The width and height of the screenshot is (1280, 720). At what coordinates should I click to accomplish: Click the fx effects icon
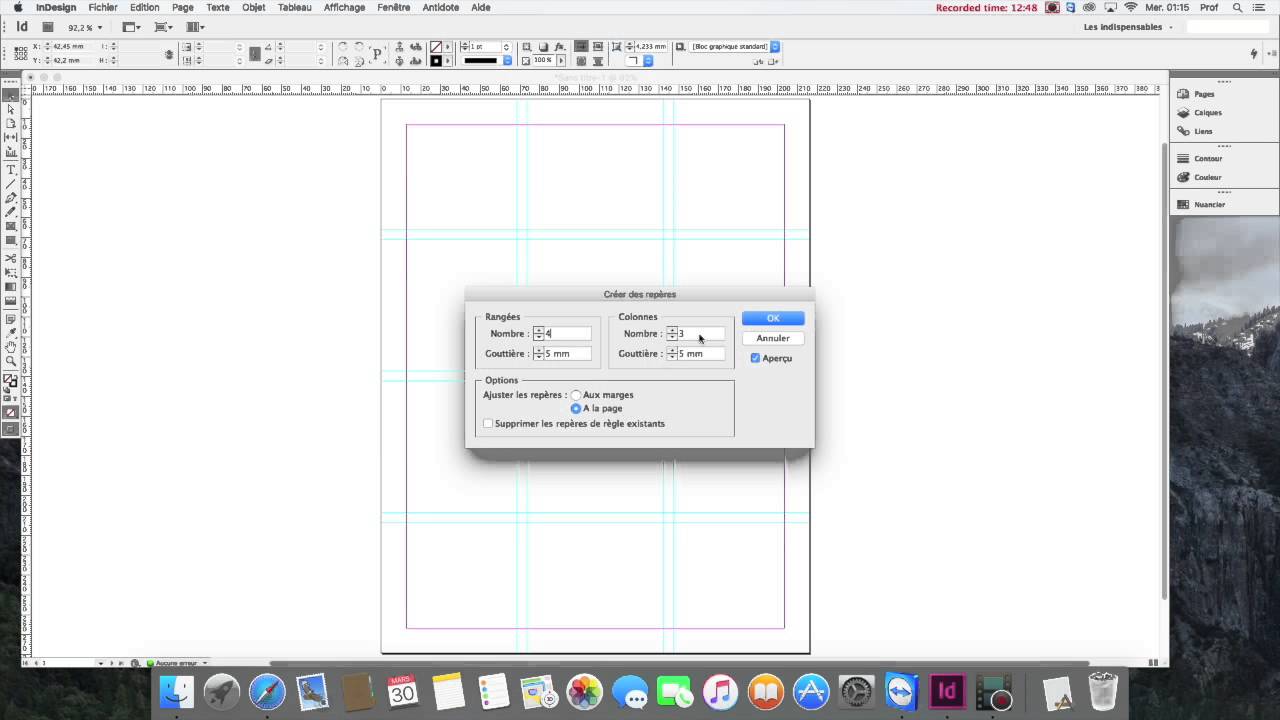click(560, 46)
